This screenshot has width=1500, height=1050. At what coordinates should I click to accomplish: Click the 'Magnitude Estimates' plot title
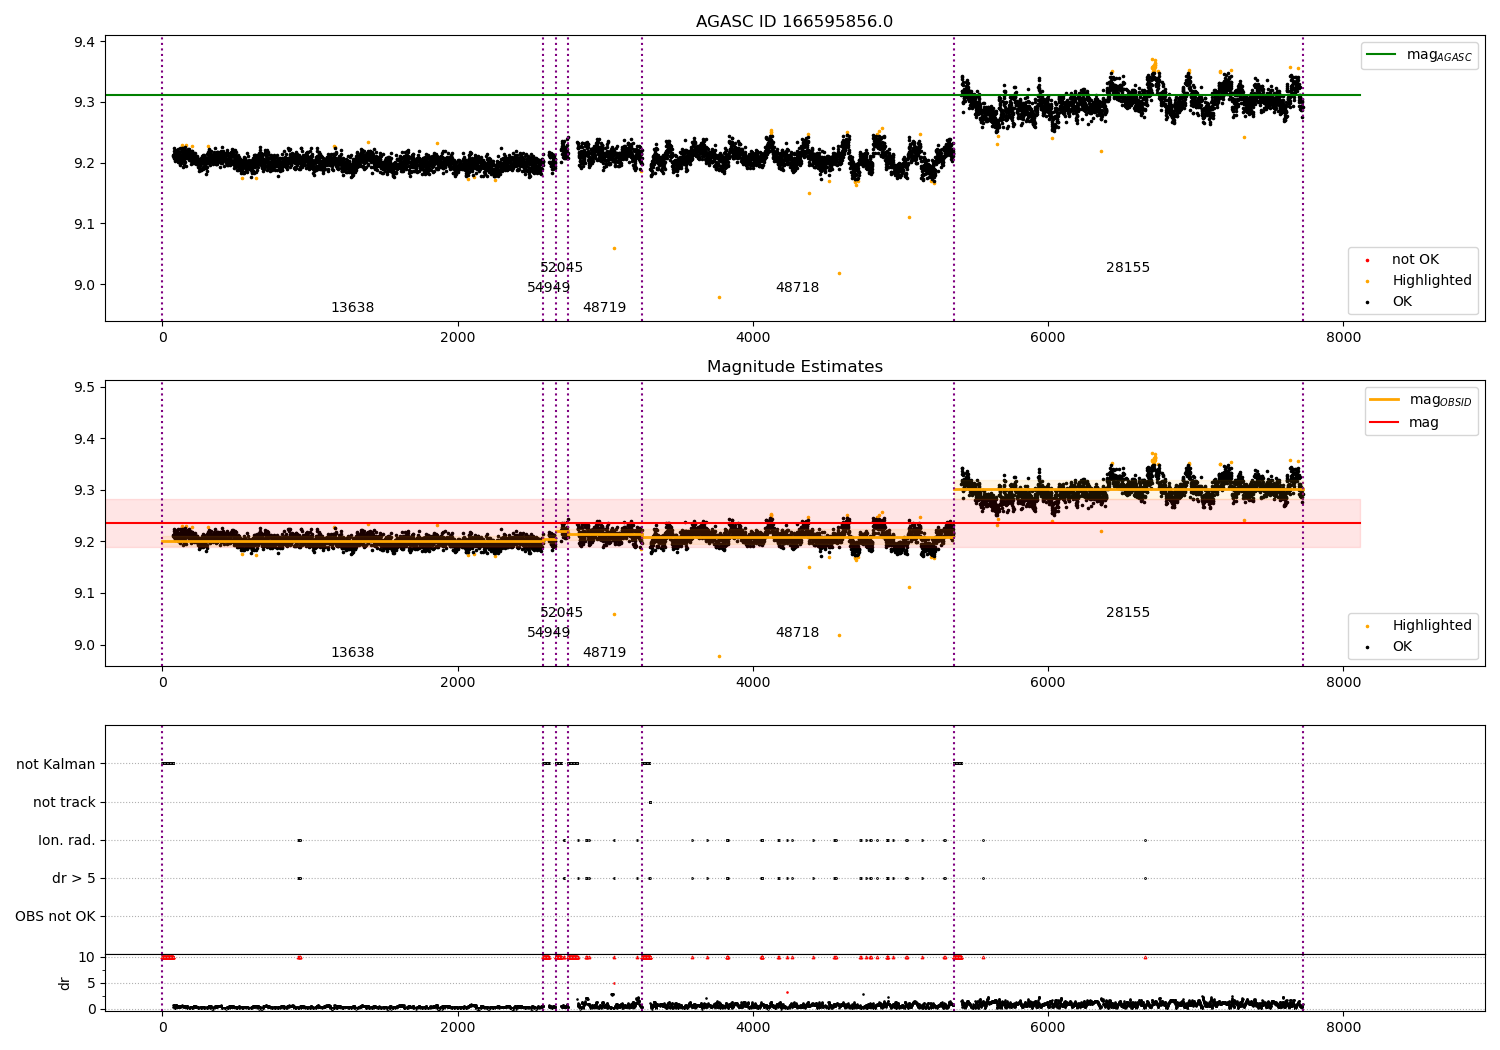[794, 367]
